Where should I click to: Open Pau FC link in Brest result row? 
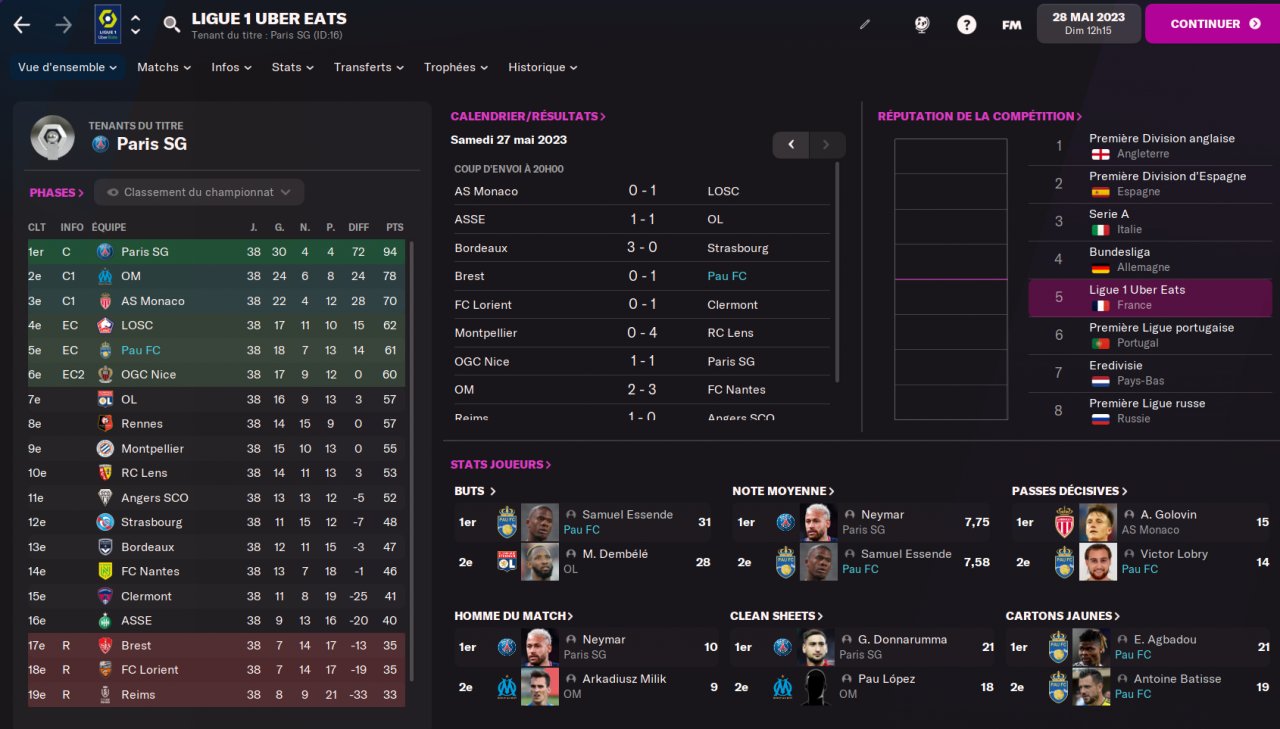[727, 276]
